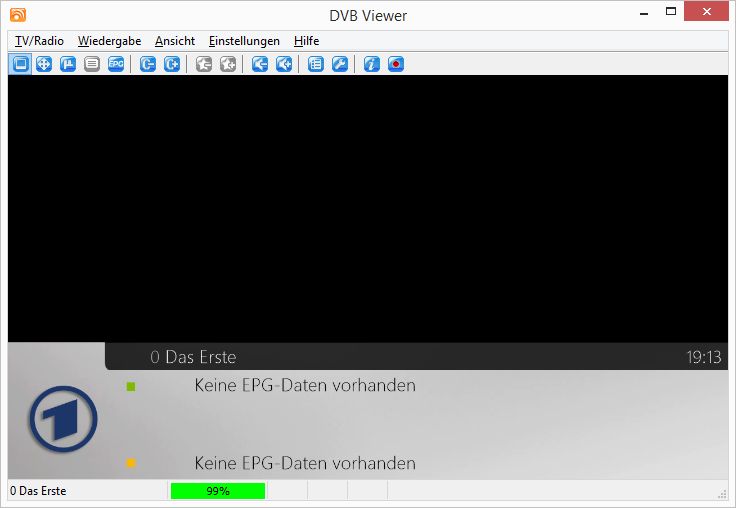Click the next favorite star-plus icon
Image resolution: width=736 pixels, height=508 pixels.
[x=228, y=64]
